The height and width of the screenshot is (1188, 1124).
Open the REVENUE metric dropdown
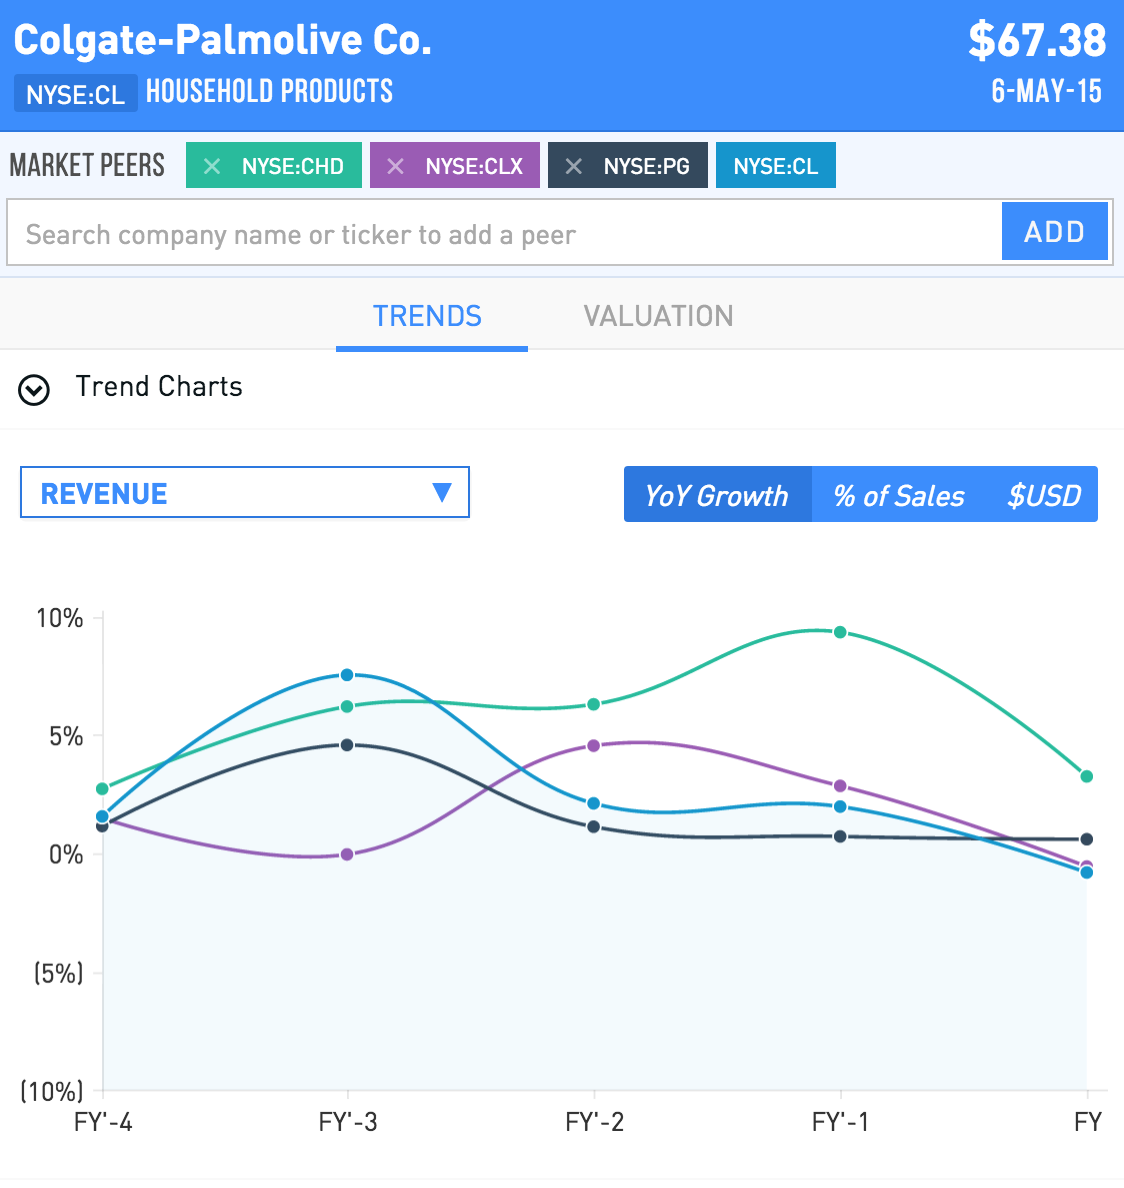pos(245,492)
